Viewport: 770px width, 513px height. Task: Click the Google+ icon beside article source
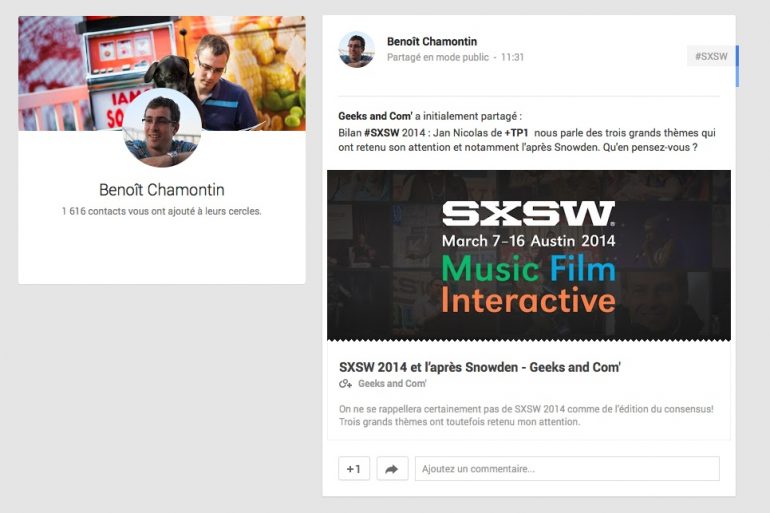click(x=346, y=384)
